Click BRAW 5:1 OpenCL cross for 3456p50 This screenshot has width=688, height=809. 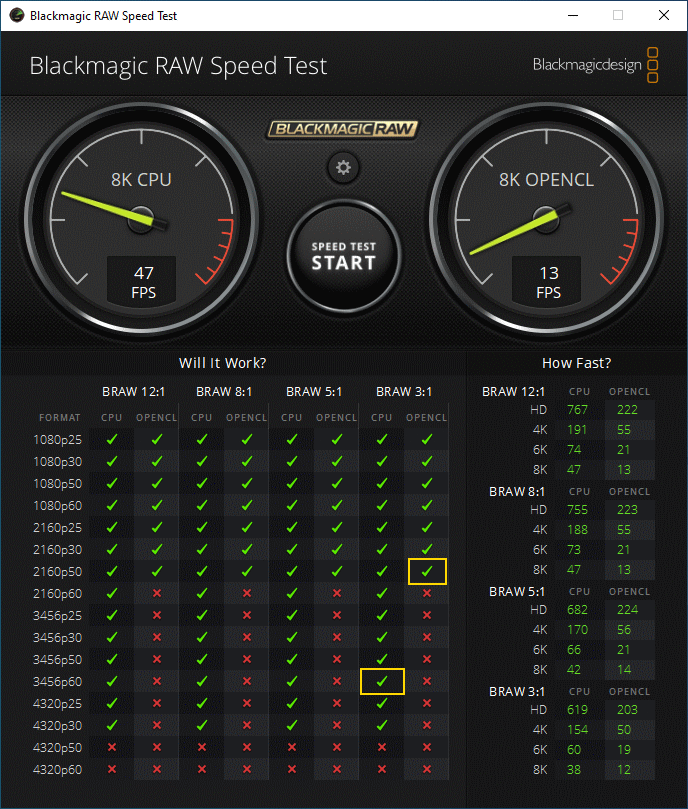[337, 659]
